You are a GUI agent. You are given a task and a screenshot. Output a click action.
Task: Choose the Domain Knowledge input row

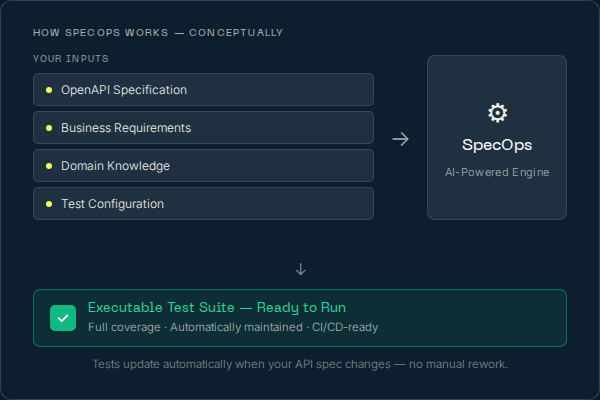click(203, 166)
